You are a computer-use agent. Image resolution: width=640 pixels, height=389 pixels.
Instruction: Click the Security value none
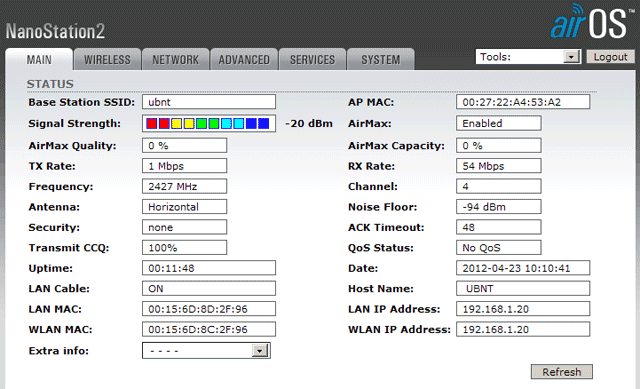tap(184, 227)
